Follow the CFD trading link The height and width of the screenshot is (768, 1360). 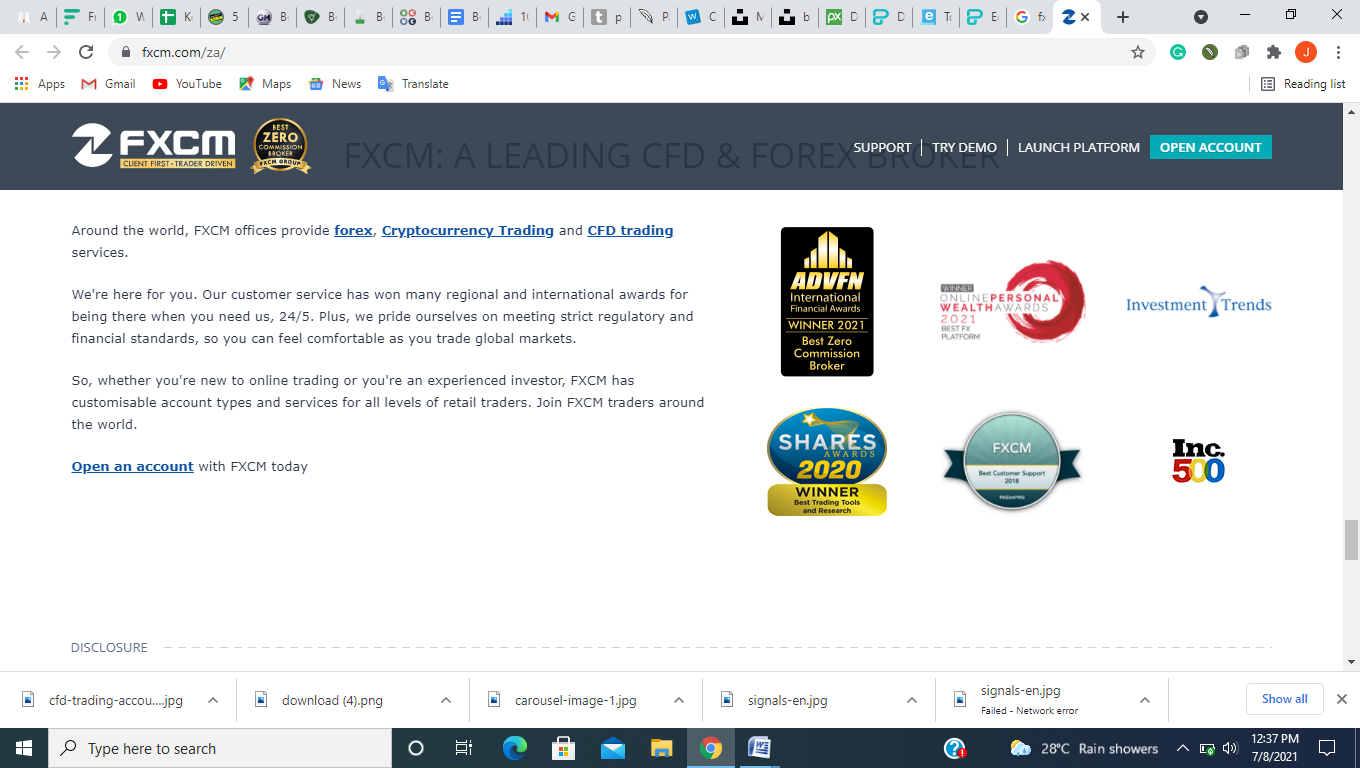coord(630,231)
